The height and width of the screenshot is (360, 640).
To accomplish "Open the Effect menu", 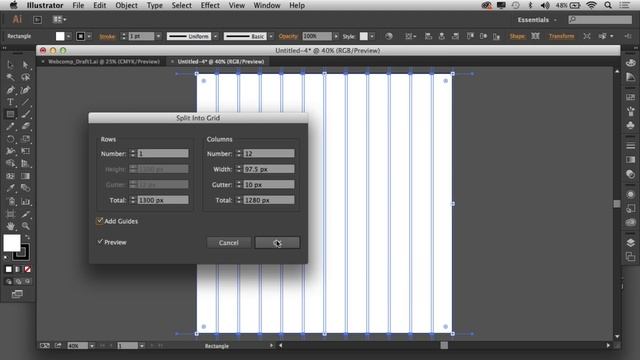I will tap(210, 5).
